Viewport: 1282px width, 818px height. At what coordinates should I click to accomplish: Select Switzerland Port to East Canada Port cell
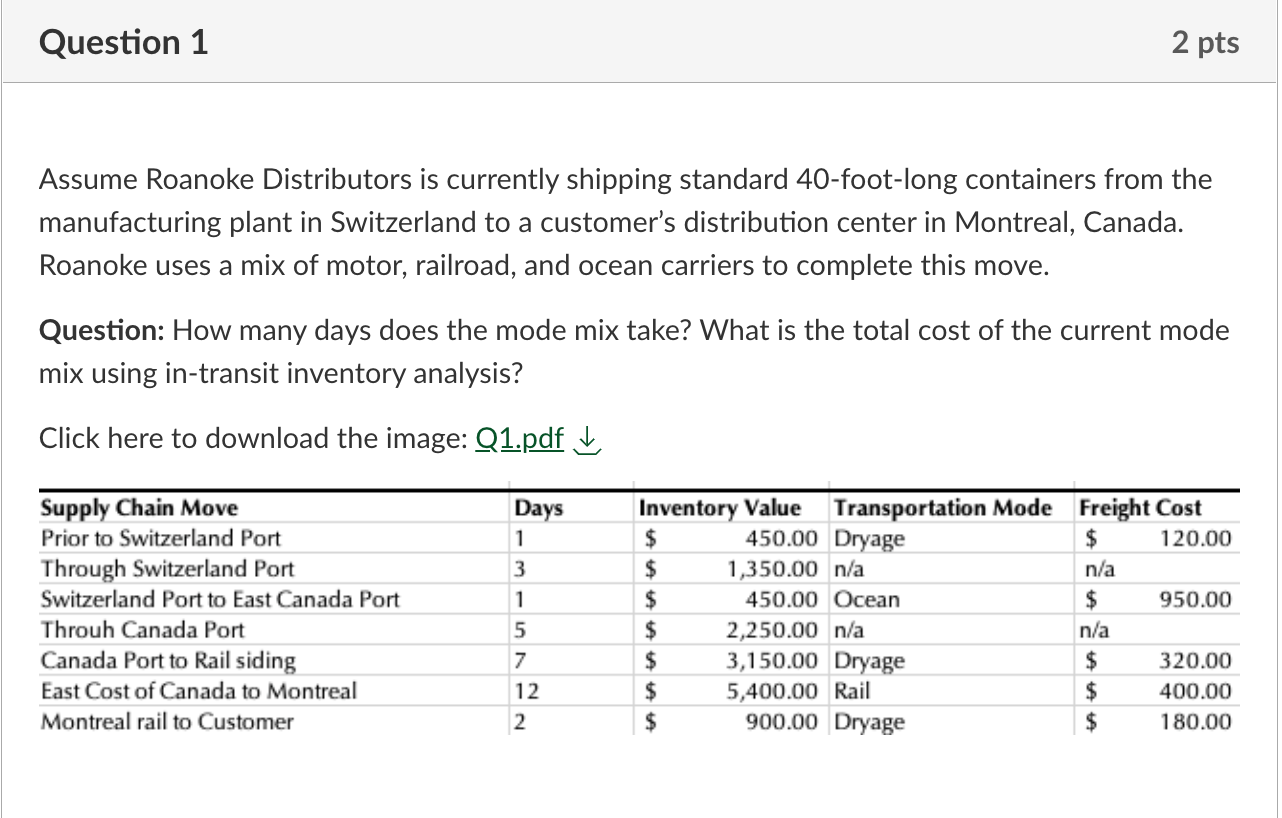pyautogui.click(x=219, y=600)
